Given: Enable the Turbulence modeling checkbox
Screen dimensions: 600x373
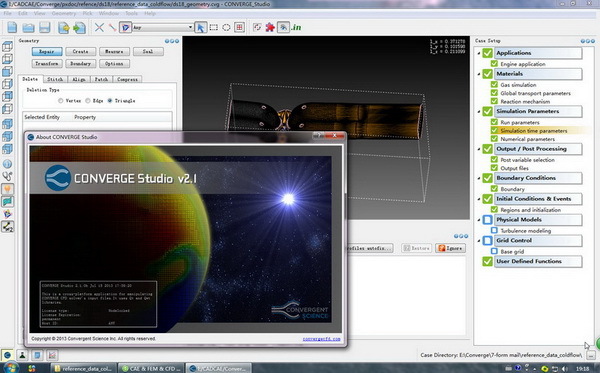Looking at the screenshot, I should [494, 231].
